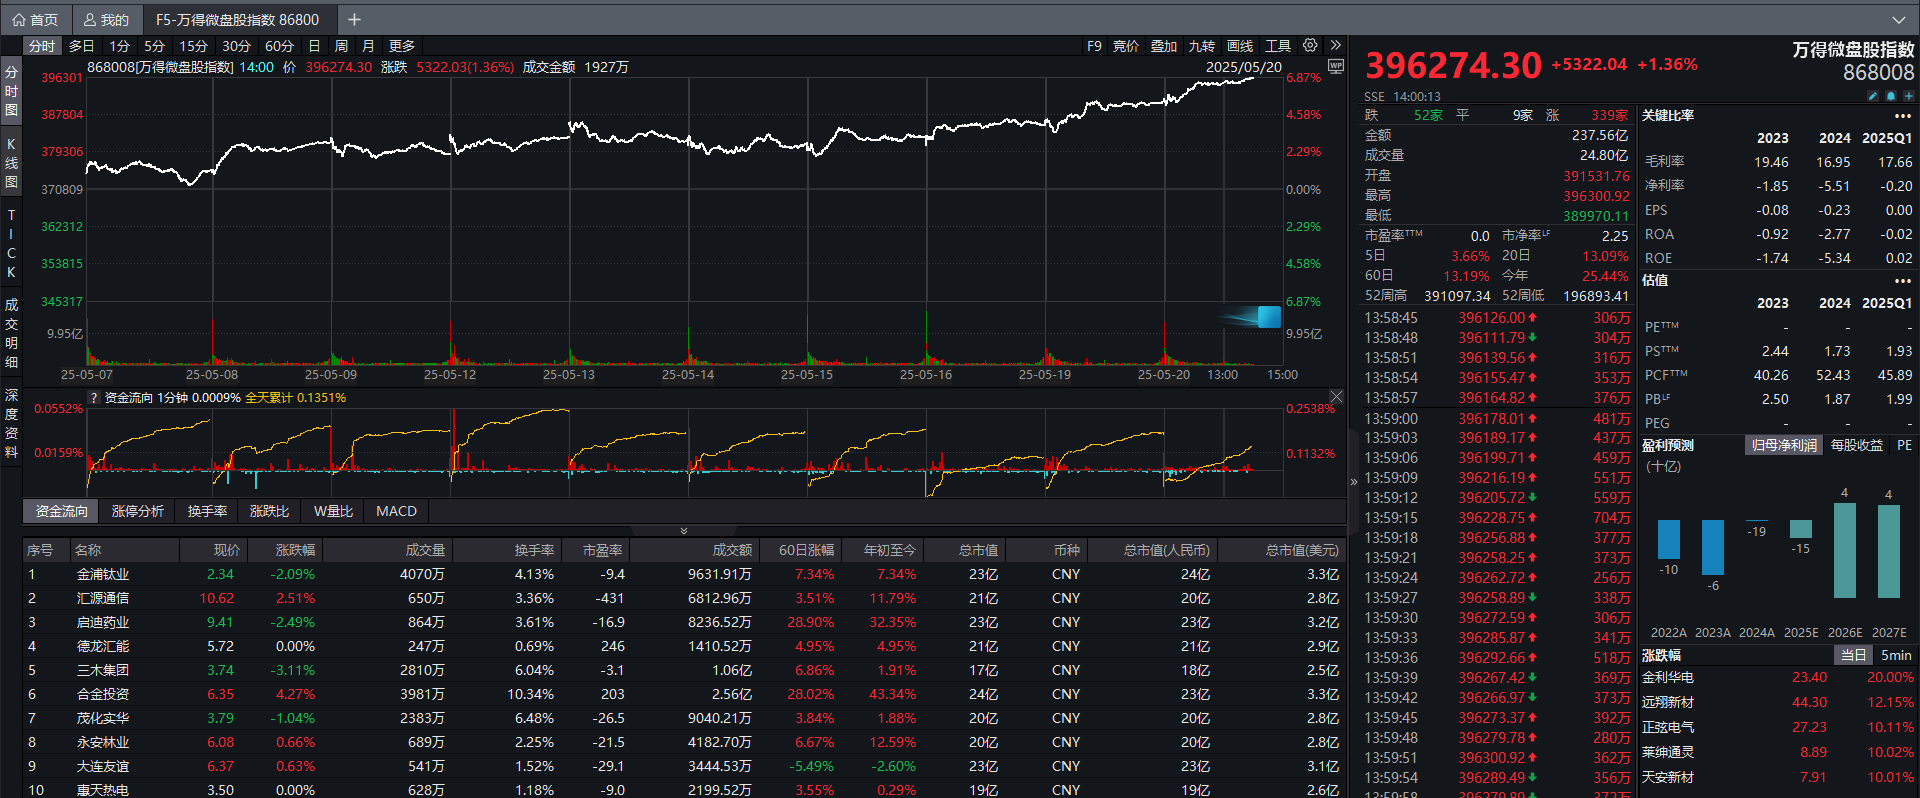
Task: Open new tab with plus button
Action: [354, 19]
